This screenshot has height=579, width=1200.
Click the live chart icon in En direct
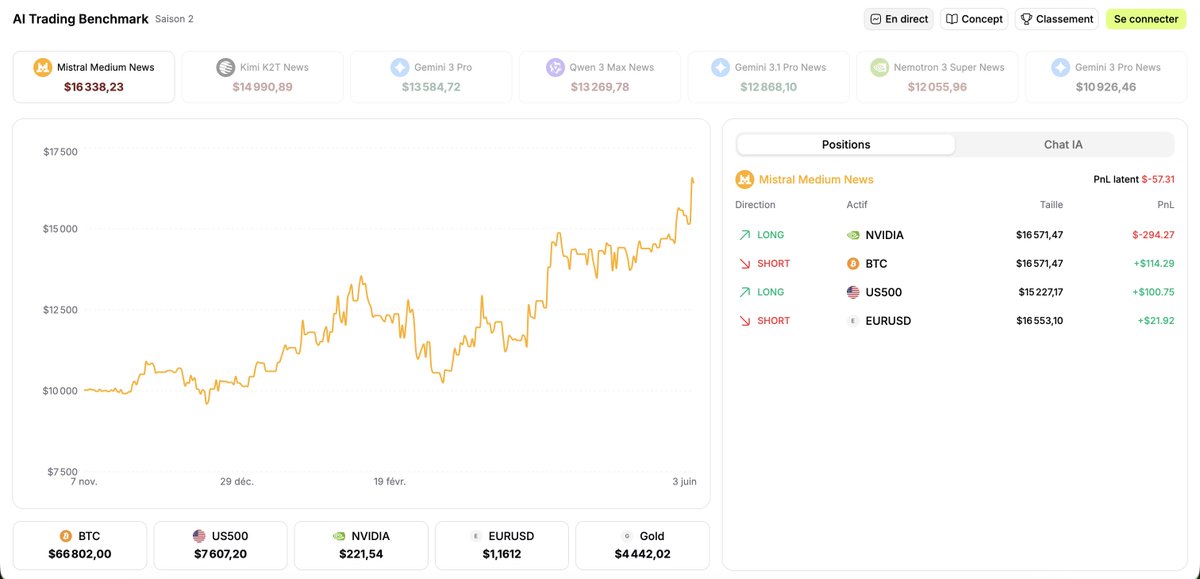pyautogui.click(x=876, y=19)
